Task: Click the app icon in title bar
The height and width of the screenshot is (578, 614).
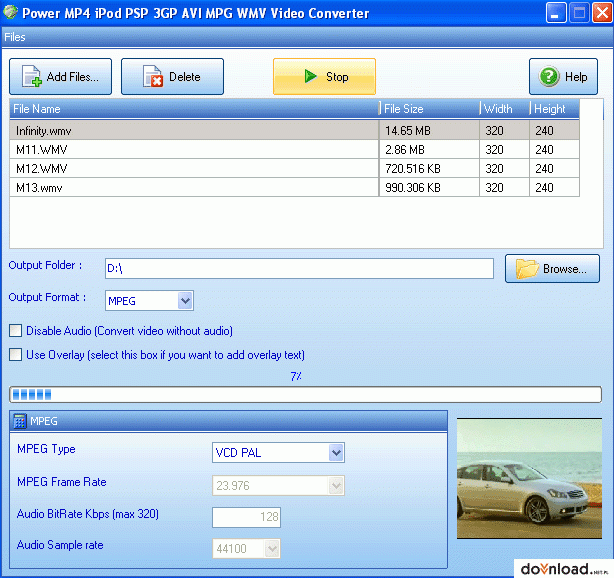Action: [x=10, y=12]
